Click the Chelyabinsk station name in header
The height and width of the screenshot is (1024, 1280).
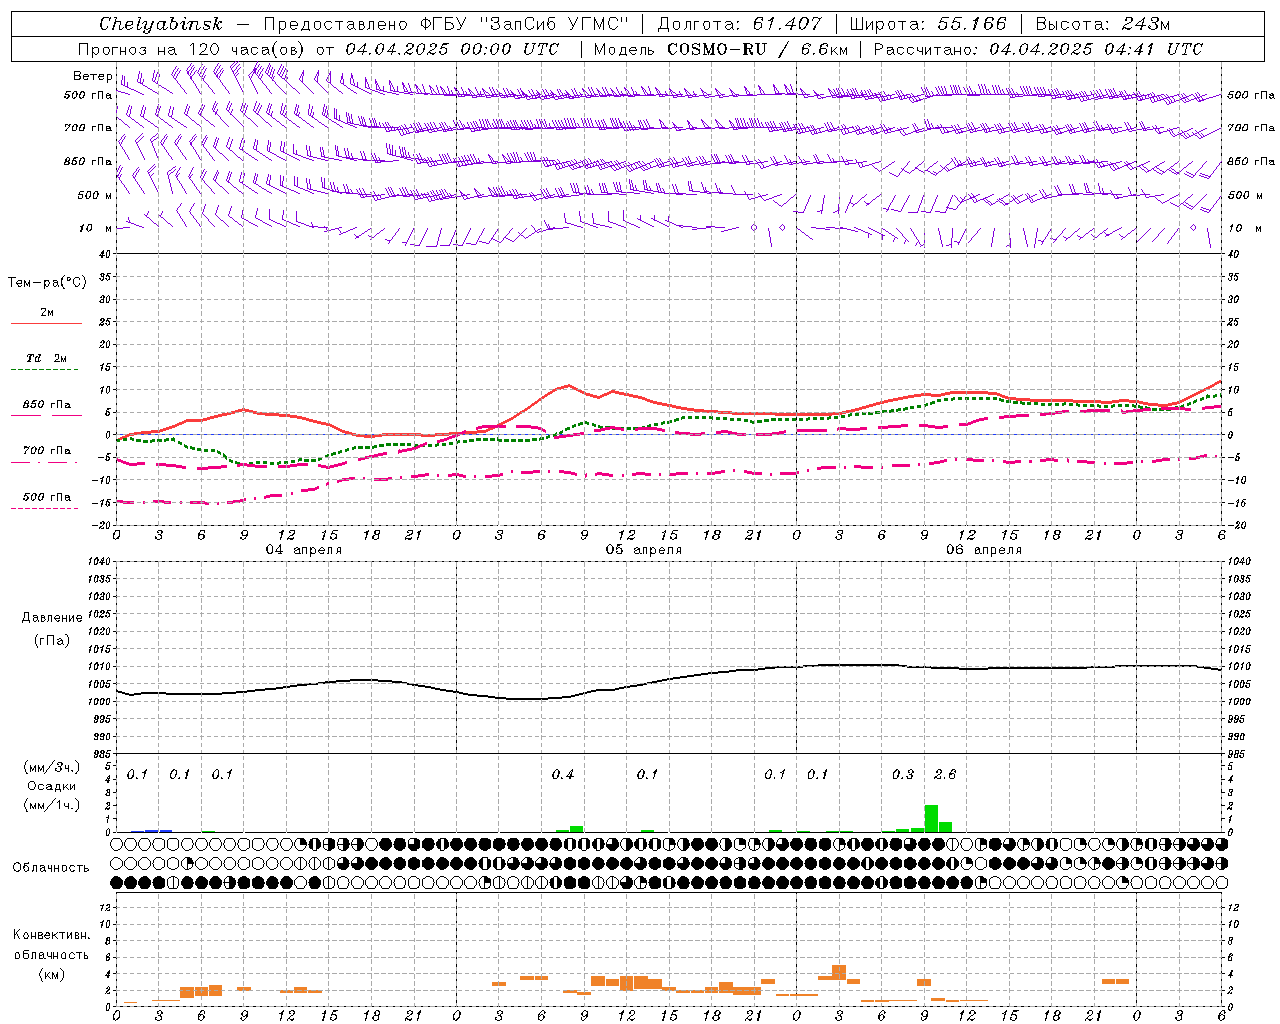coord(160,24)
